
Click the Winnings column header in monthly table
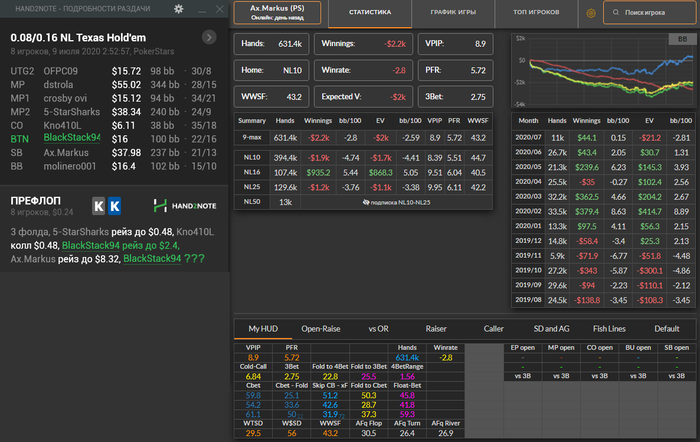(588, 119)
